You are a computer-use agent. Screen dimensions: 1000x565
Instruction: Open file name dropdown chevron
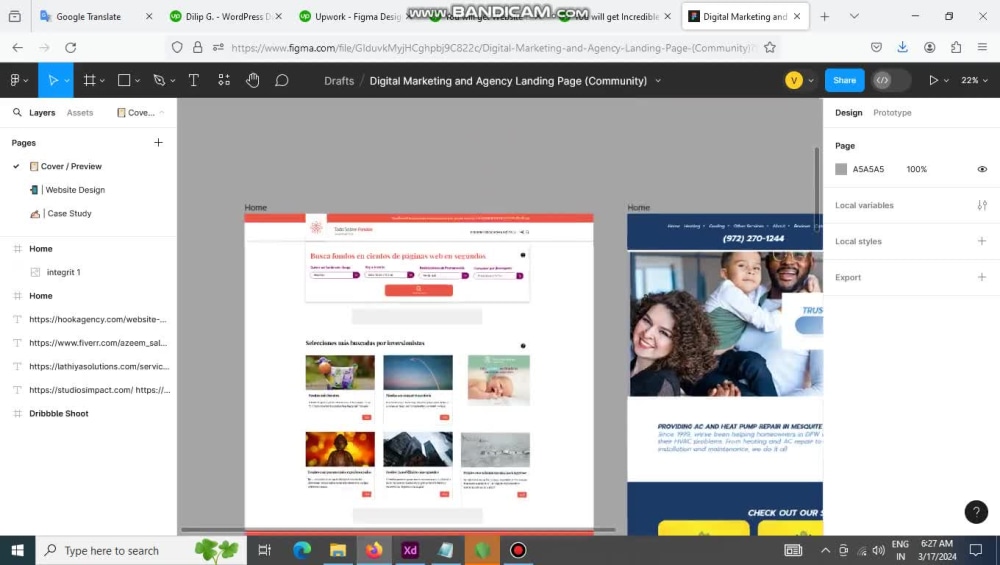coord(658,81)
